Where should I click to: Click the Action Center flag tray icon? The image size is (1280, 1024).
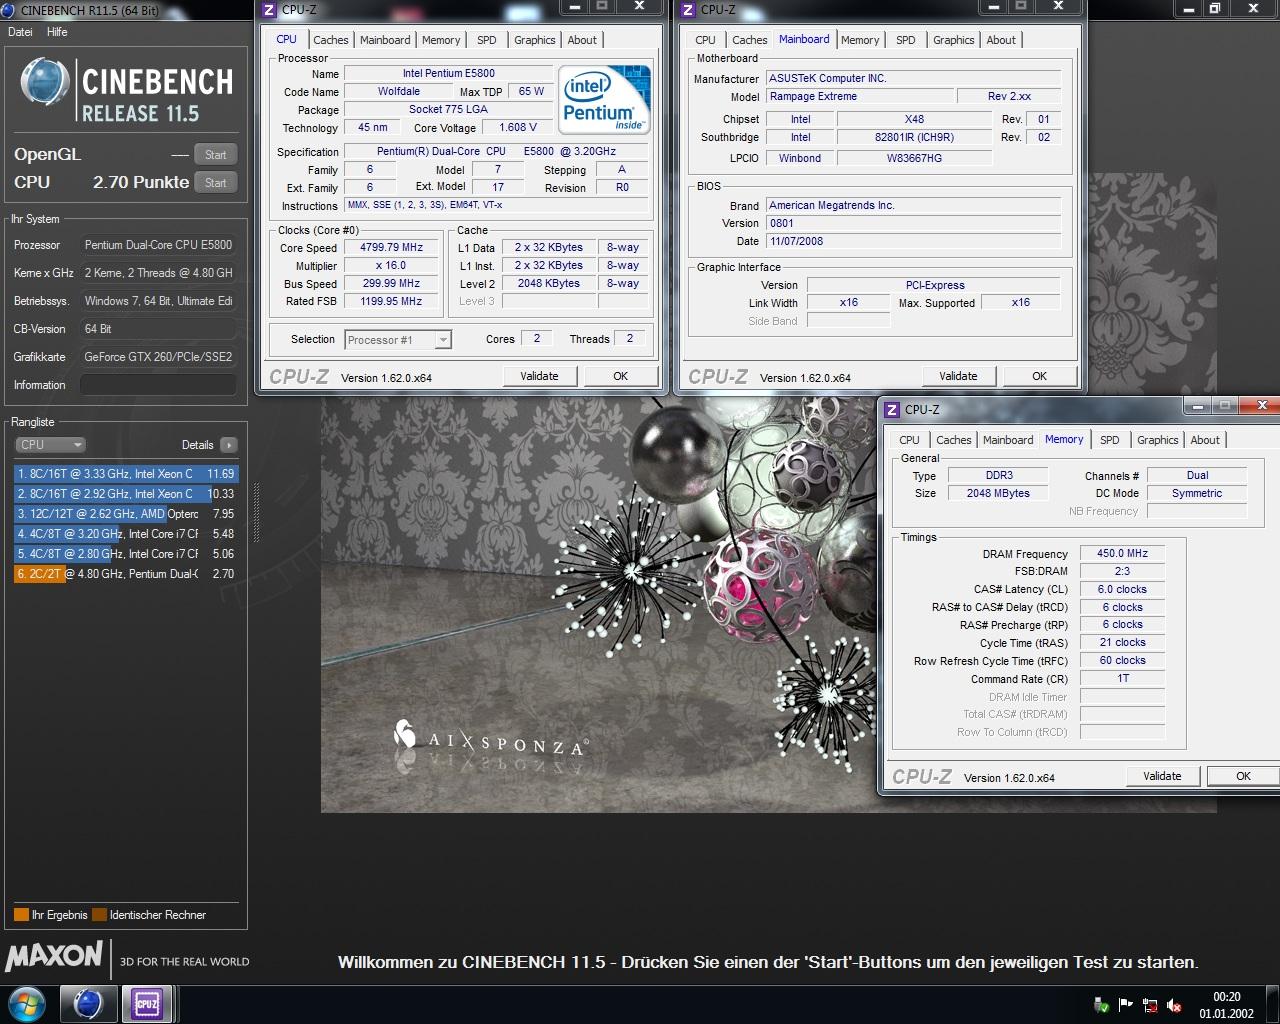1126,1005
